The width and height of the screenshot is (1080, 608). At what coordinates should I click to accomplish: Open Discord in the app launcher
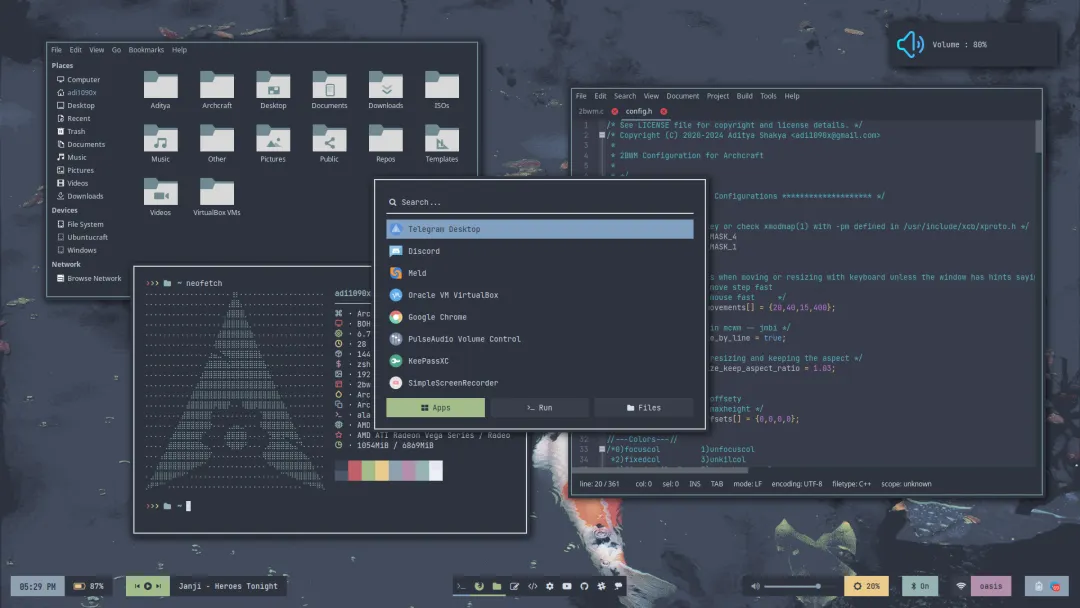[539, 251]
